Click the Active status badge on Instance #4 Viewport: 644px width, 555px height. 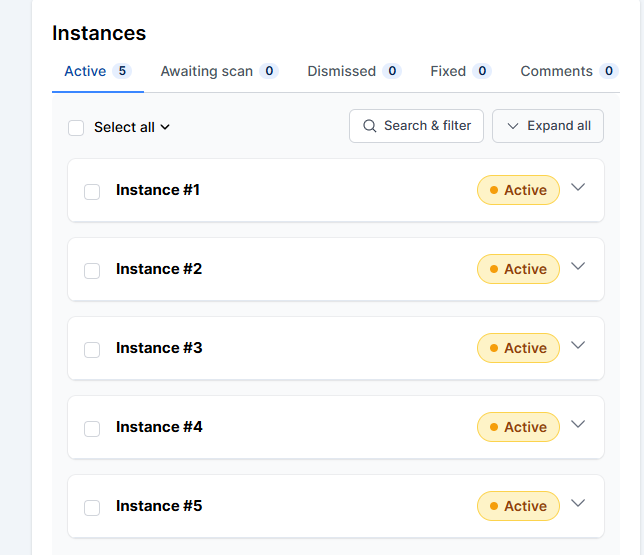[x=518, y=427]
